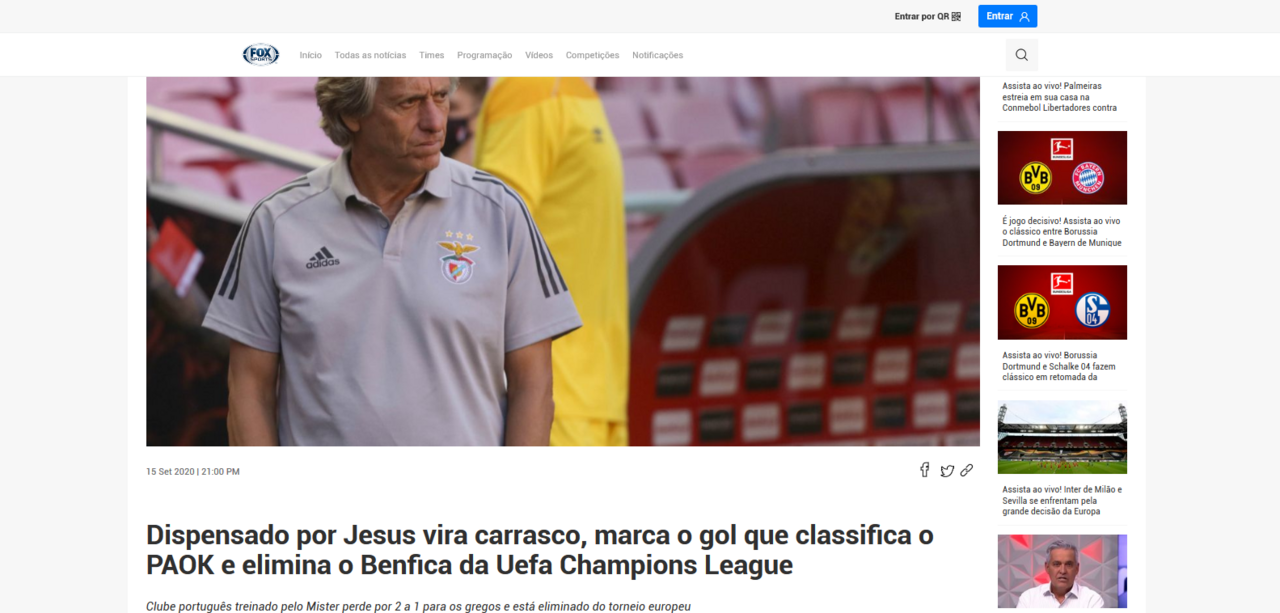Open the Início menu item
The height and width of the screenshot is (613, 1280).
pos(311,55)
